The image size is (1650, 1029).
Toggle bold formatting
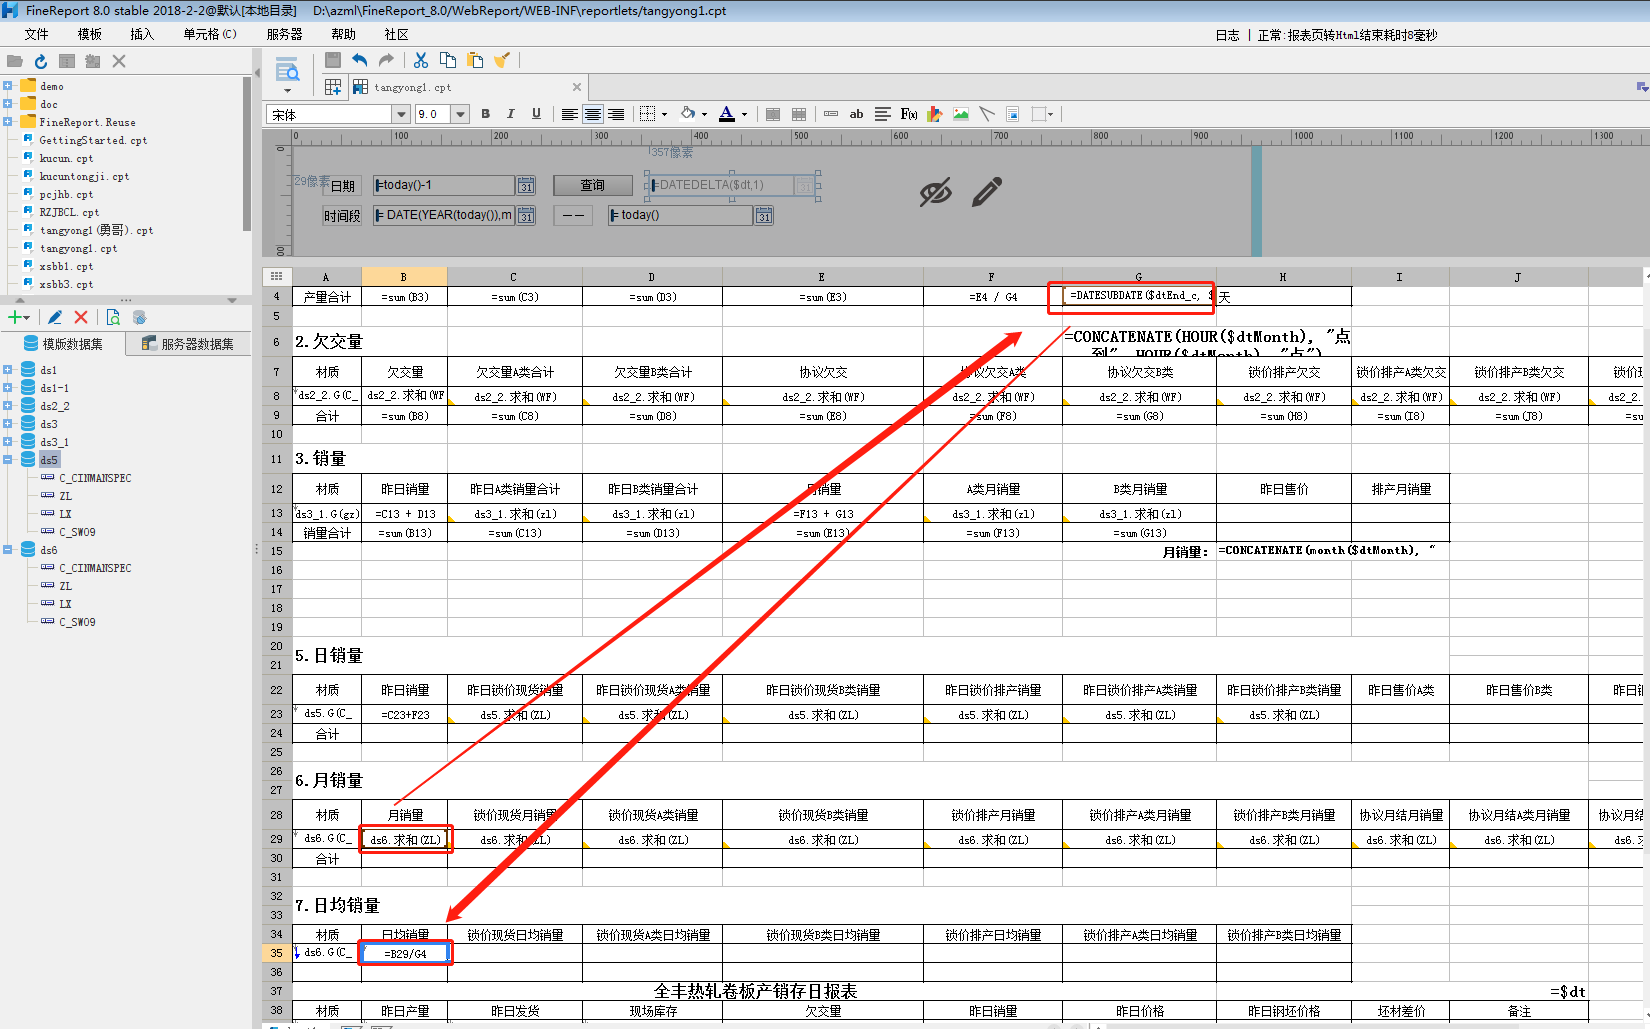(x=486, y=114)
